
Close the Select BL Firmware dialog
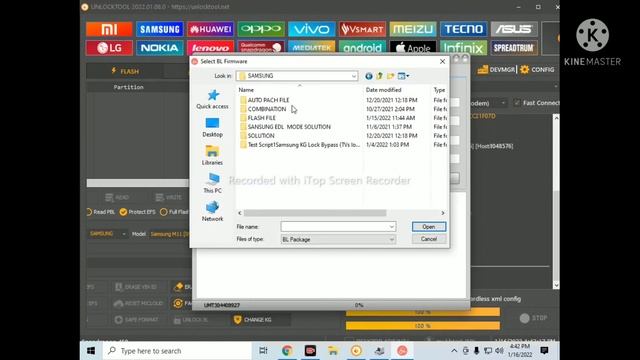tap(442, 61)
